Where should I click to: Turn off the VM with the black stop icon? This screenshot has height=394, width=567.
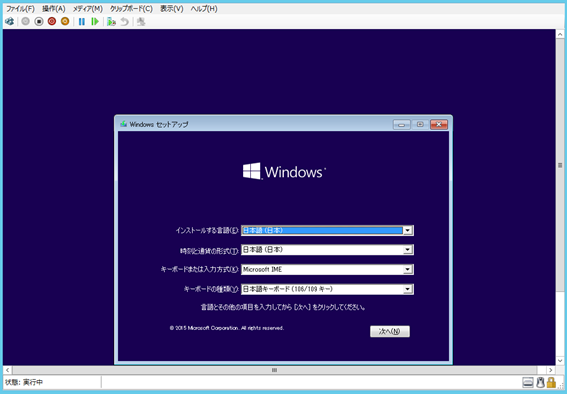(x=39, y=22)
